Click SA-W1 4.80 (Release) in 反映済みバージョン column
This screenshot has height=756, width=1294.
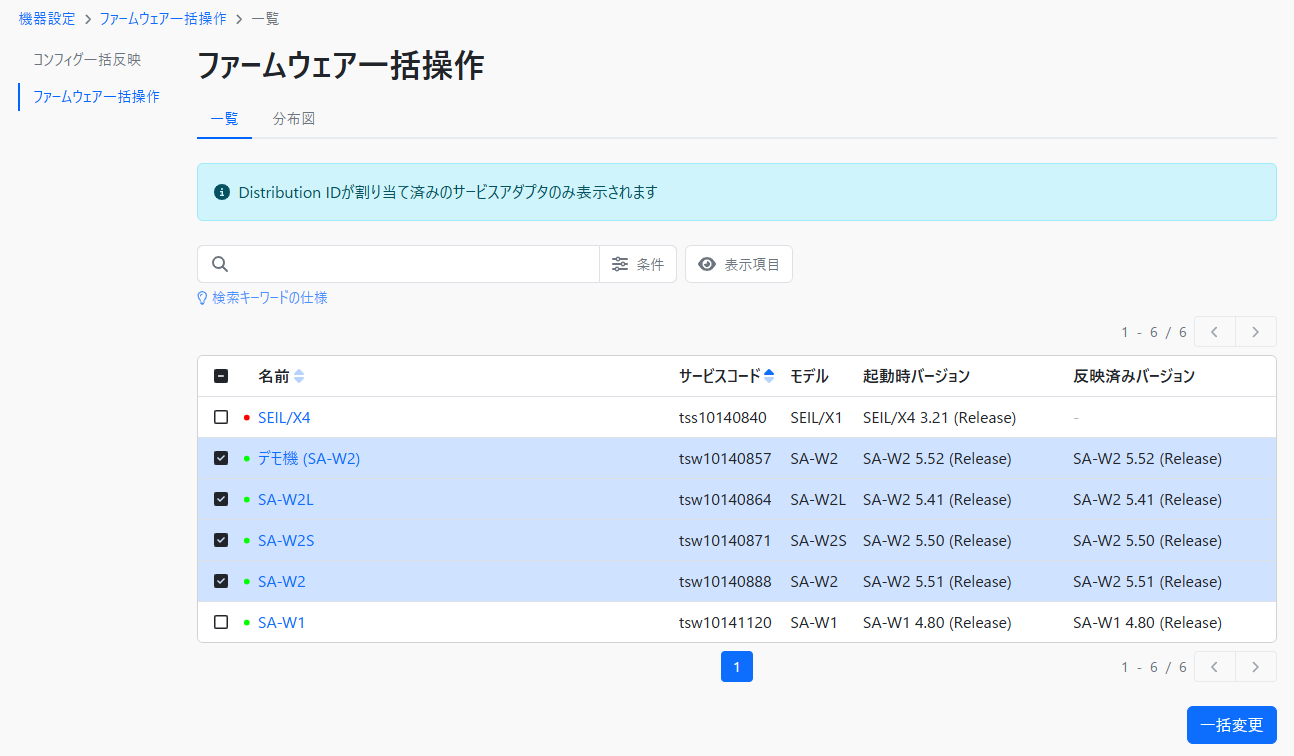1147,622
